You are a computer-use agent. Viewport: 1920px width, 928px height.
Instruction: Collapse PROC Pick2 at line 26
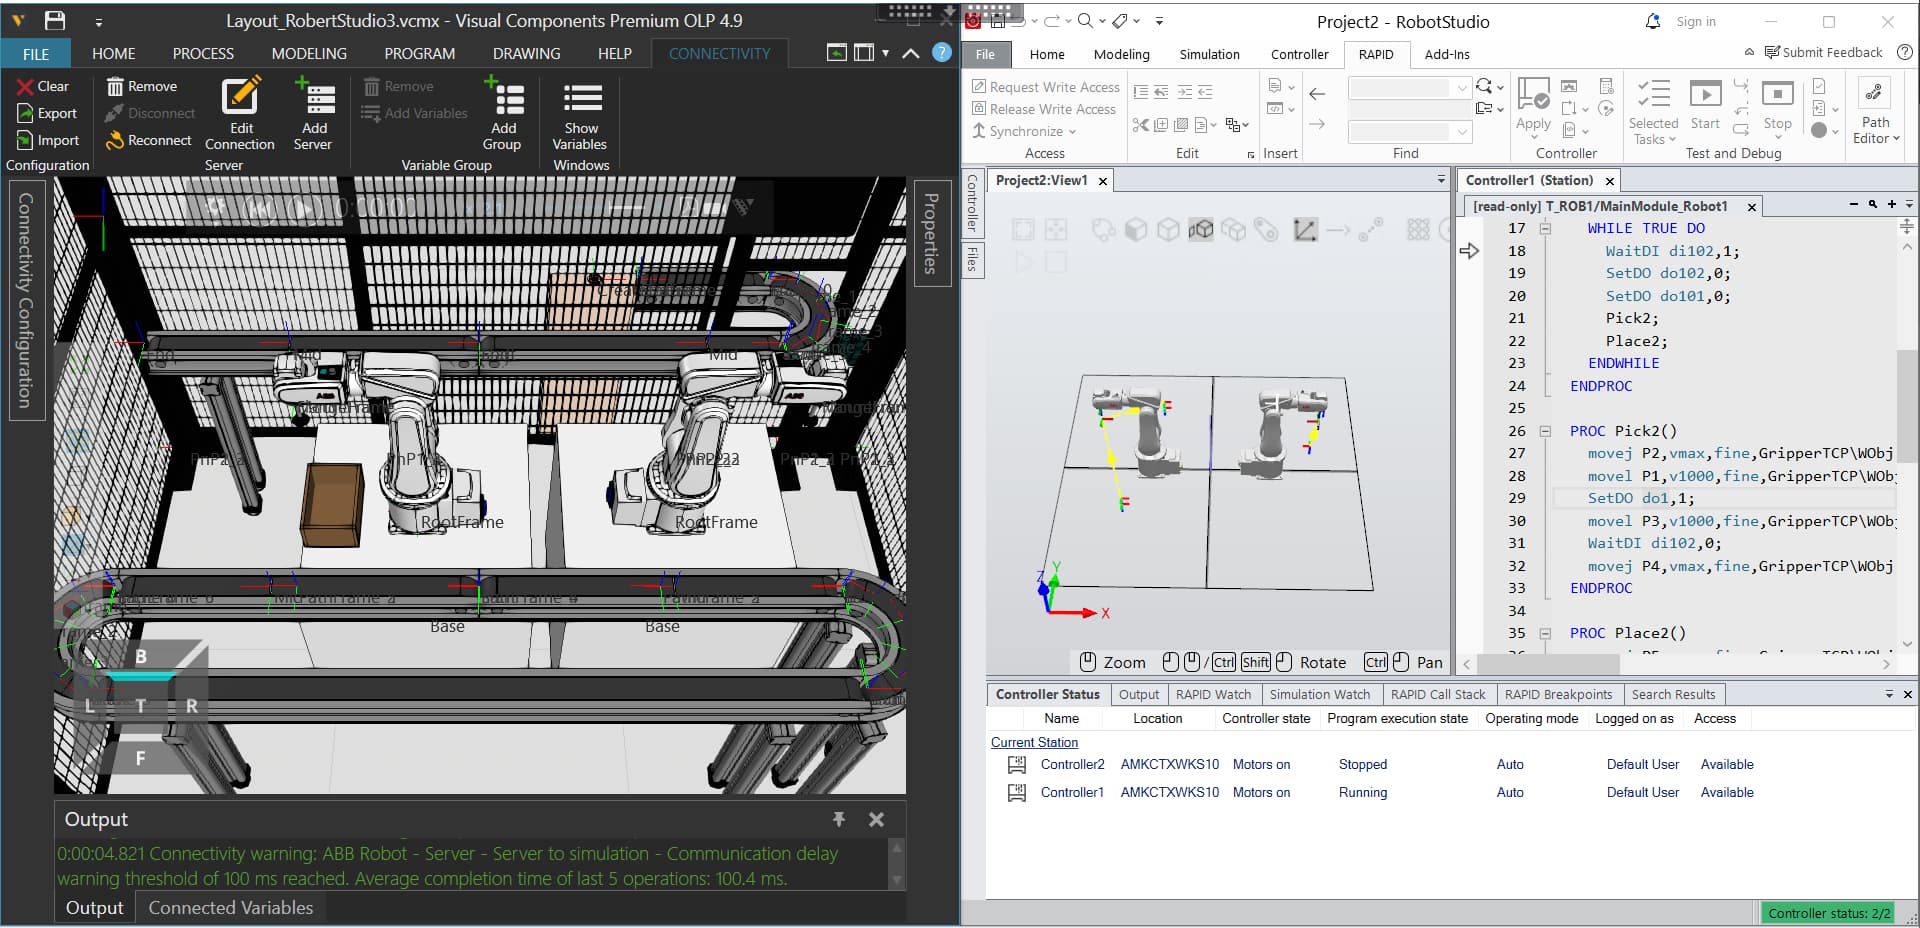(x=1545, y=432)
